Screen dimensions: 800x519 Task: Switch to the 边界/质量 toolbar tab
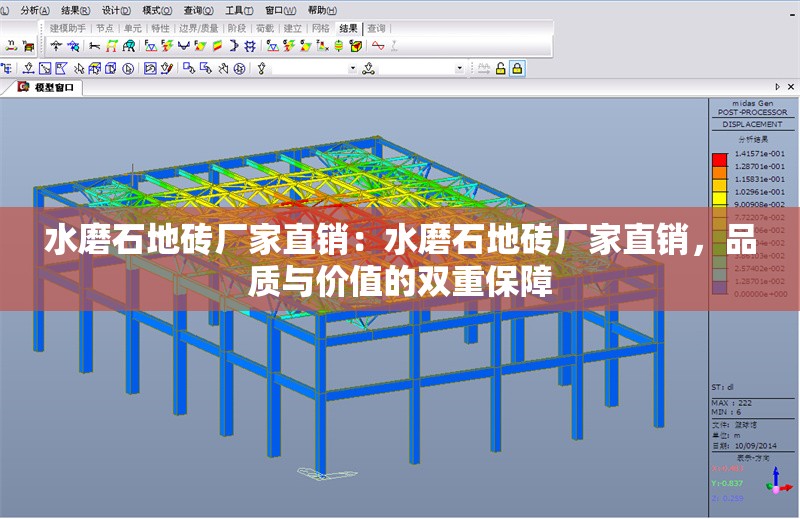click(198, 29)
